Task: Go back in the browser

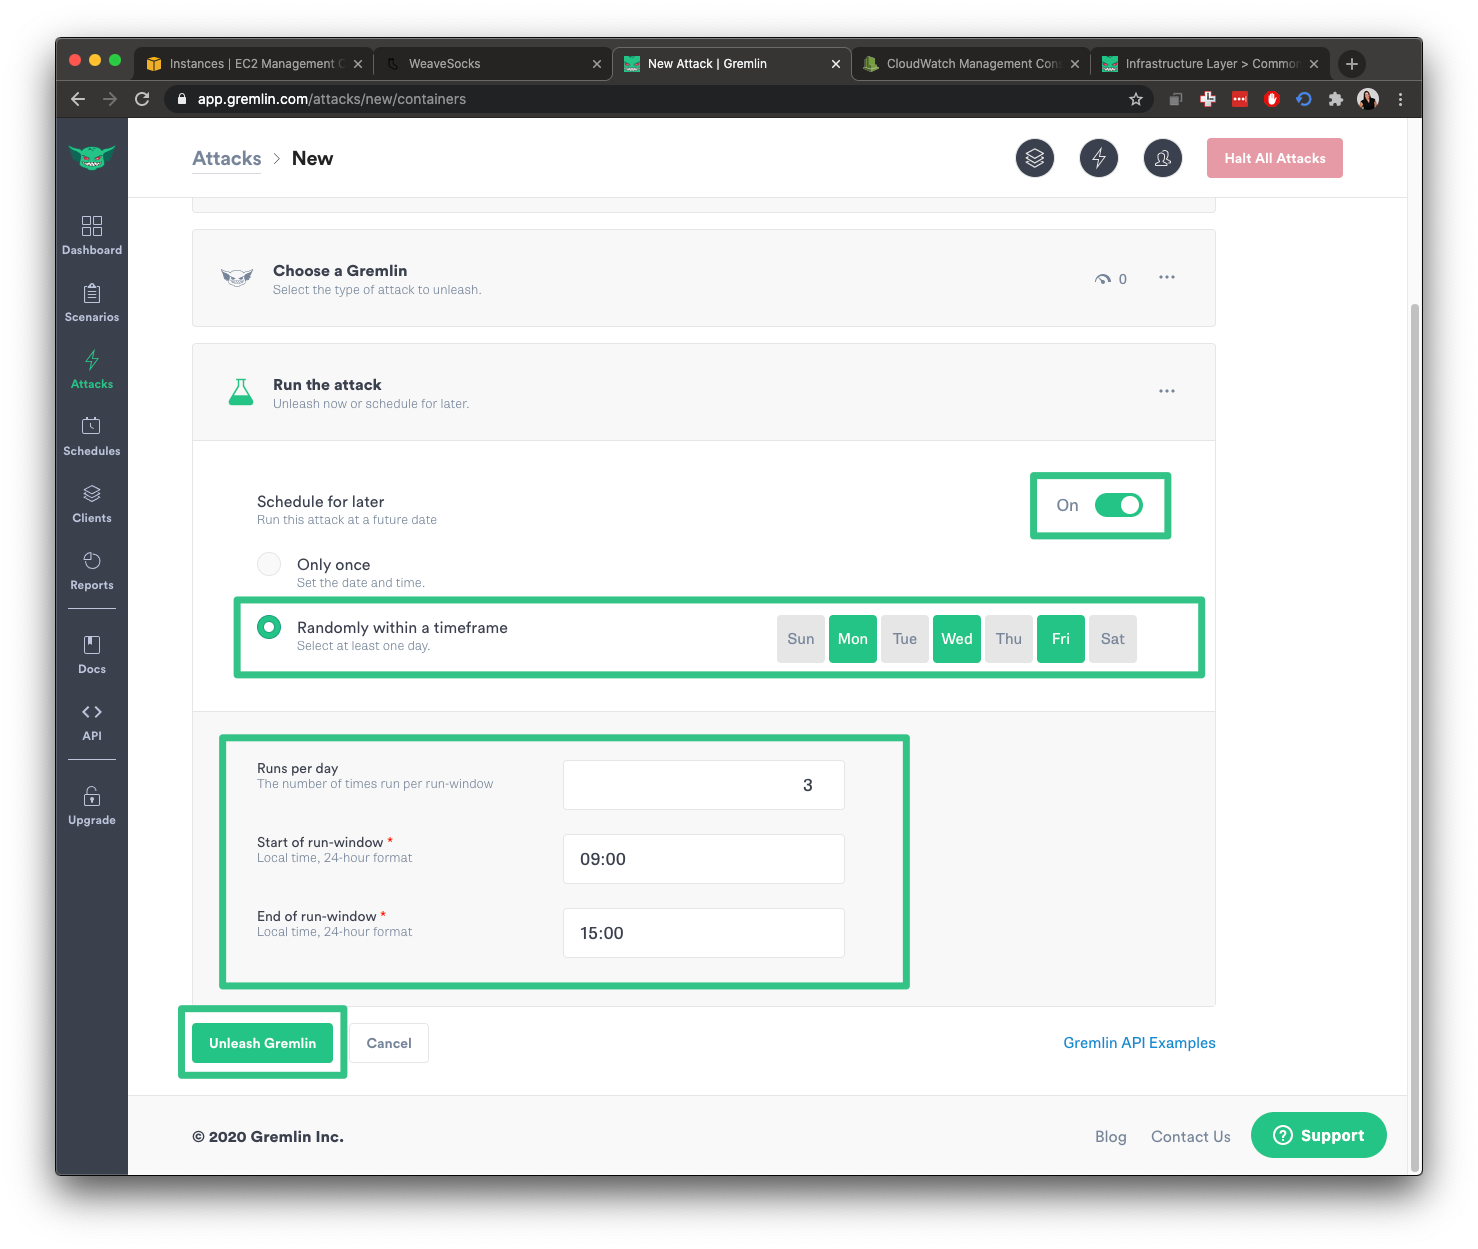Action: 78,99
